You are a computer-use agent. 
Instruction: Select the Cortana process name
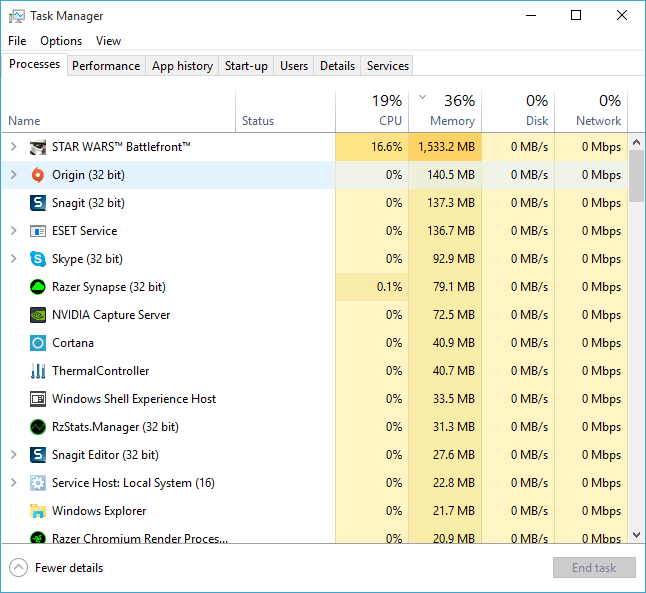[x=73, y=343]
